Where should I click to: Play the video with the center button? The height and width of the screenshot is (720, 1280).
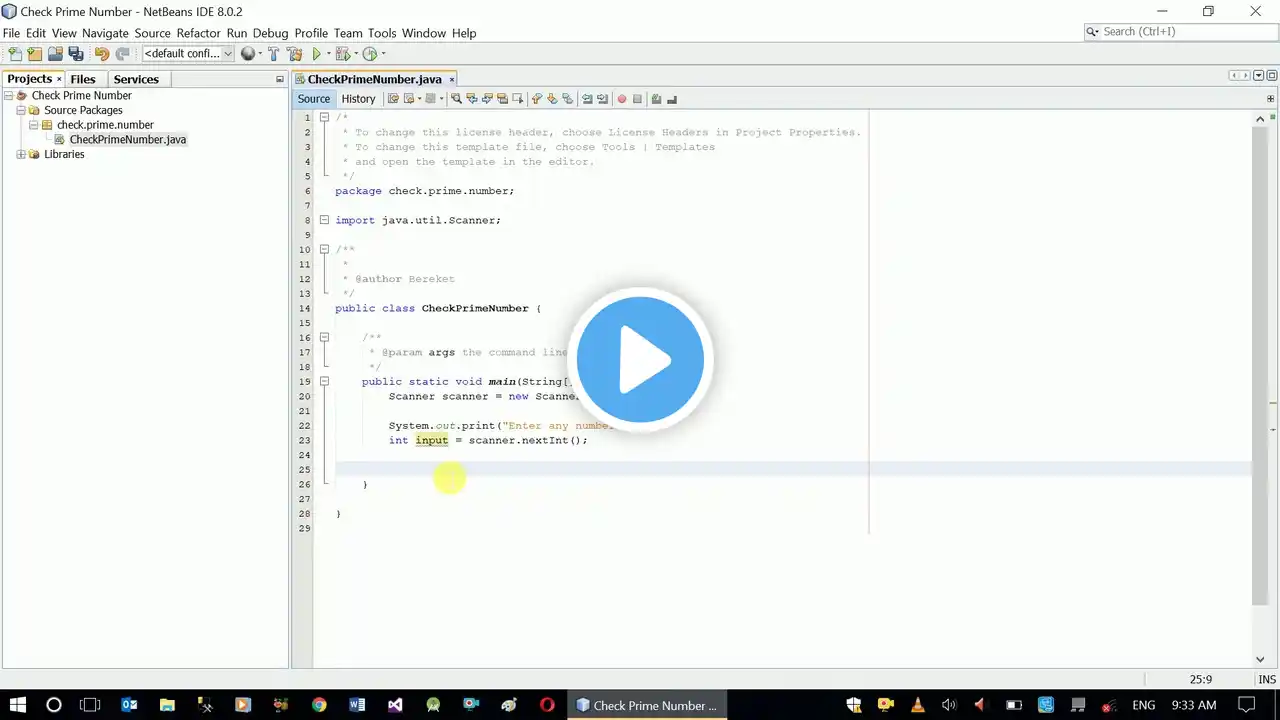640,360
